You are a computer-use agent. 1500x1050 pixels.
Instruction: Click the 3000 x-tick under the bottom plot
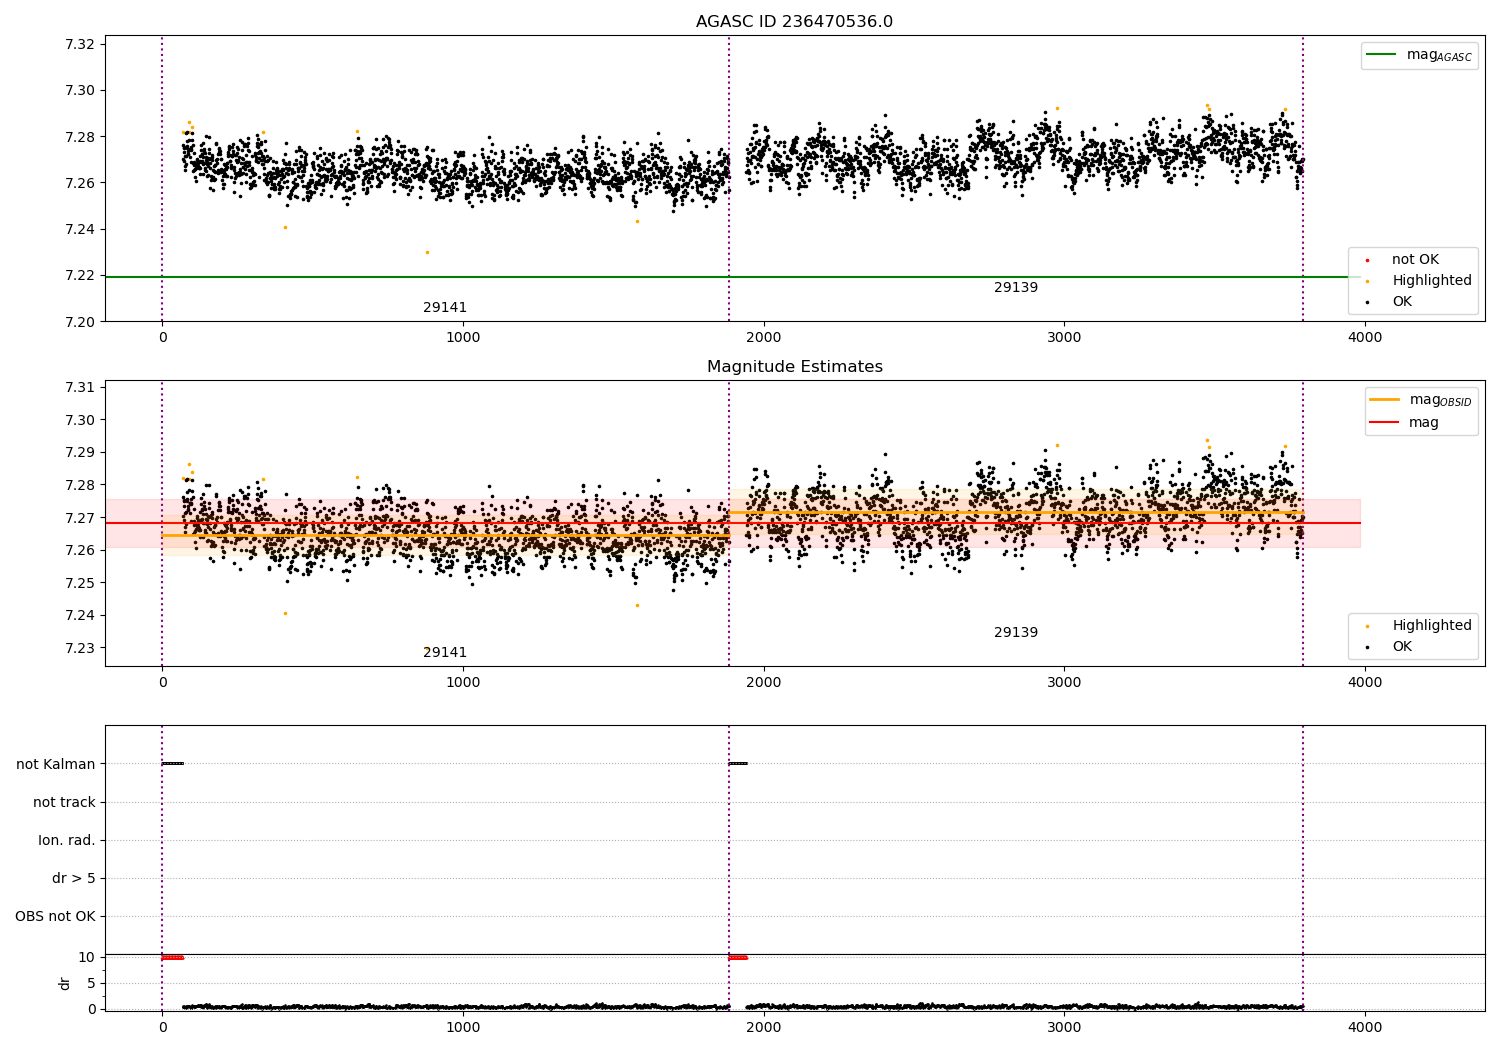pyautogui.click(x=1064, y=1028)
